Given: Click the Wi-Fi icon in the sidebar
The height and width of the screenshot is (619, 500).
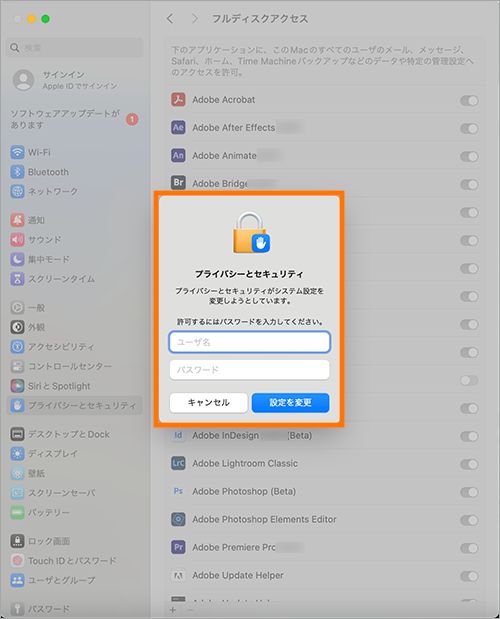Looking at the screenshot, I should pyautogui.click(x=17, y=152).
